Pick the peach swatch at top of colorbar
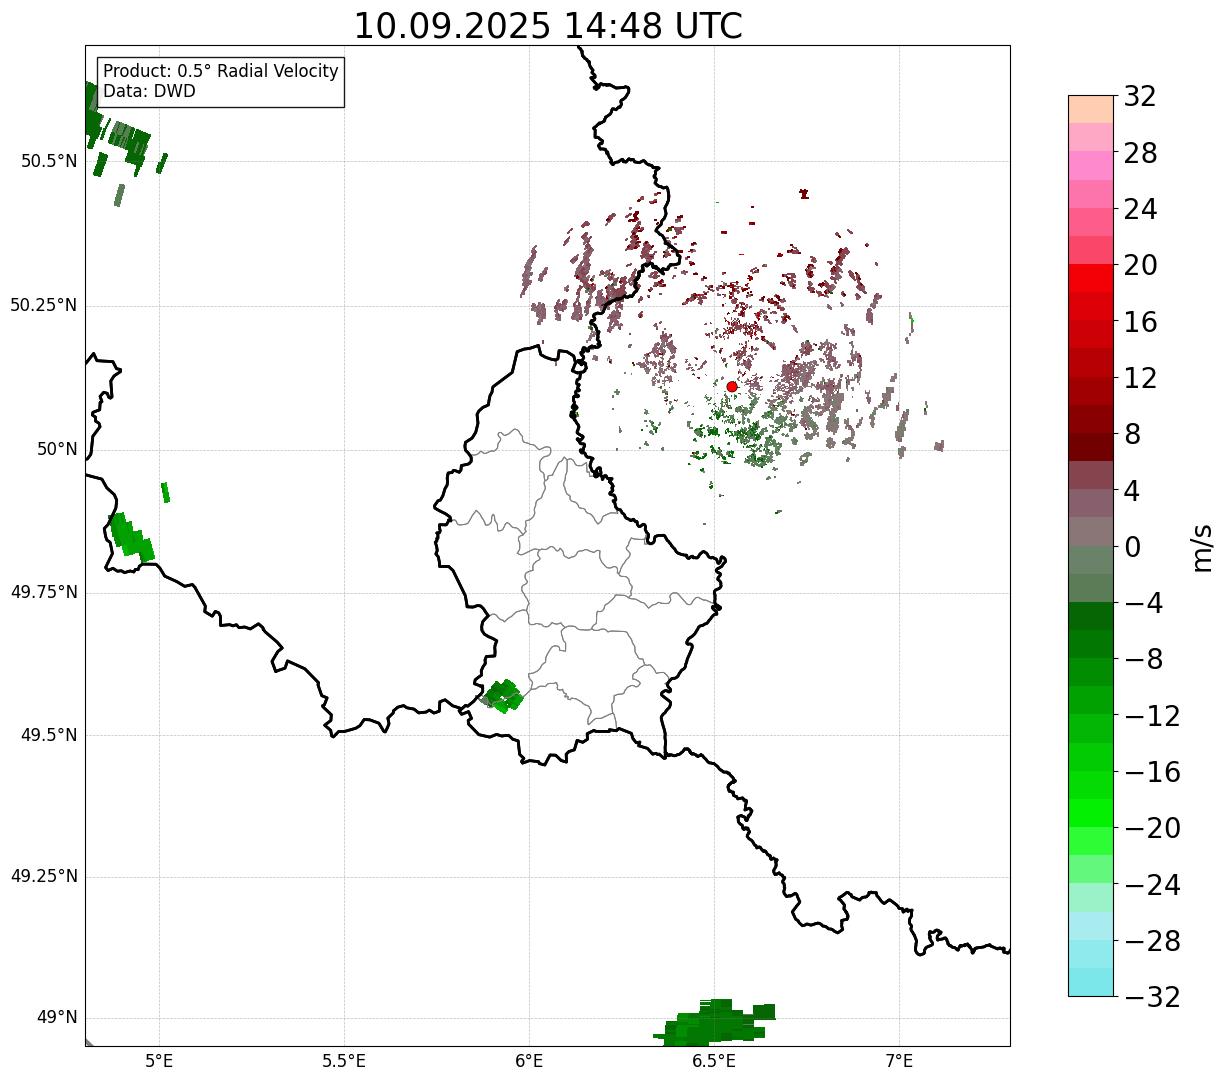 pyautogui.click(x=1091, y=109)
